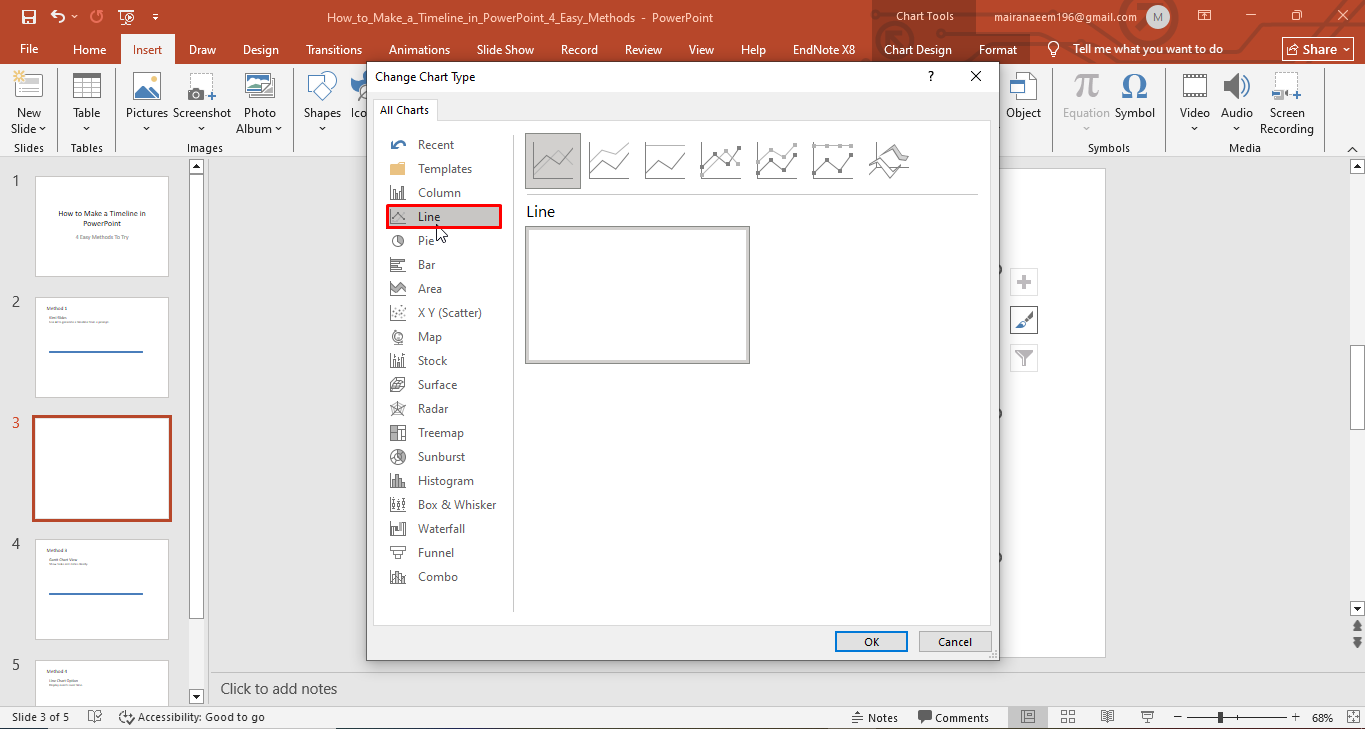
Task: Start slideshow from beginning in quick access toolbar
Action: tap(126, 17)
